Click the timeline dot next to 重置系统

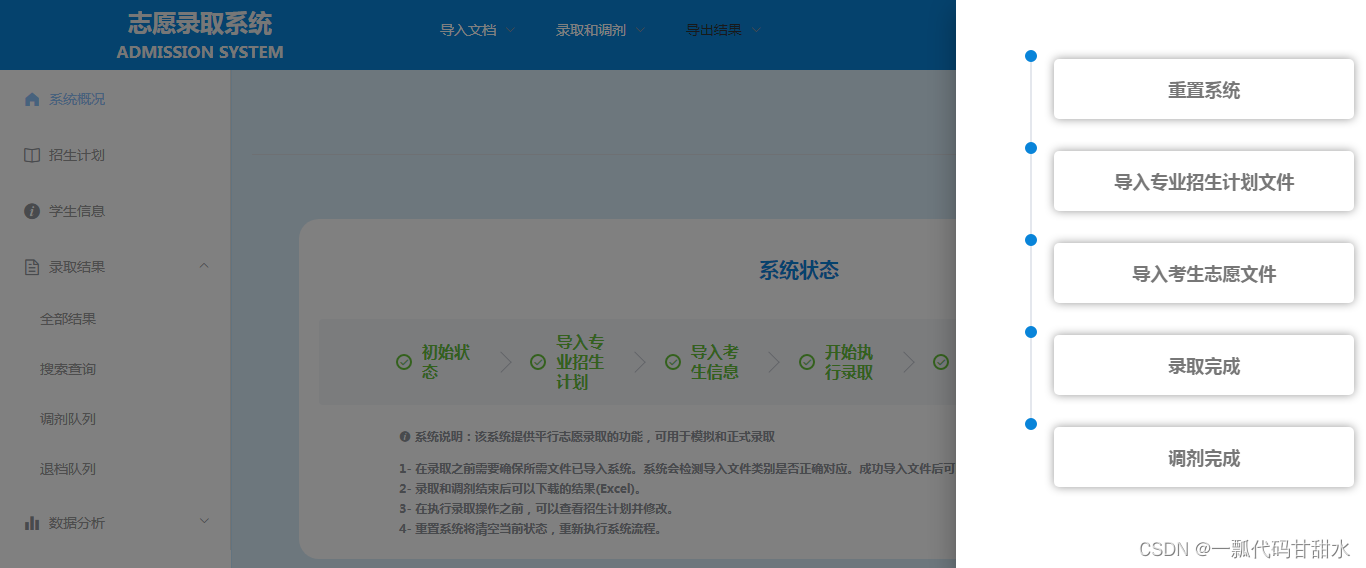[1031, 56]
